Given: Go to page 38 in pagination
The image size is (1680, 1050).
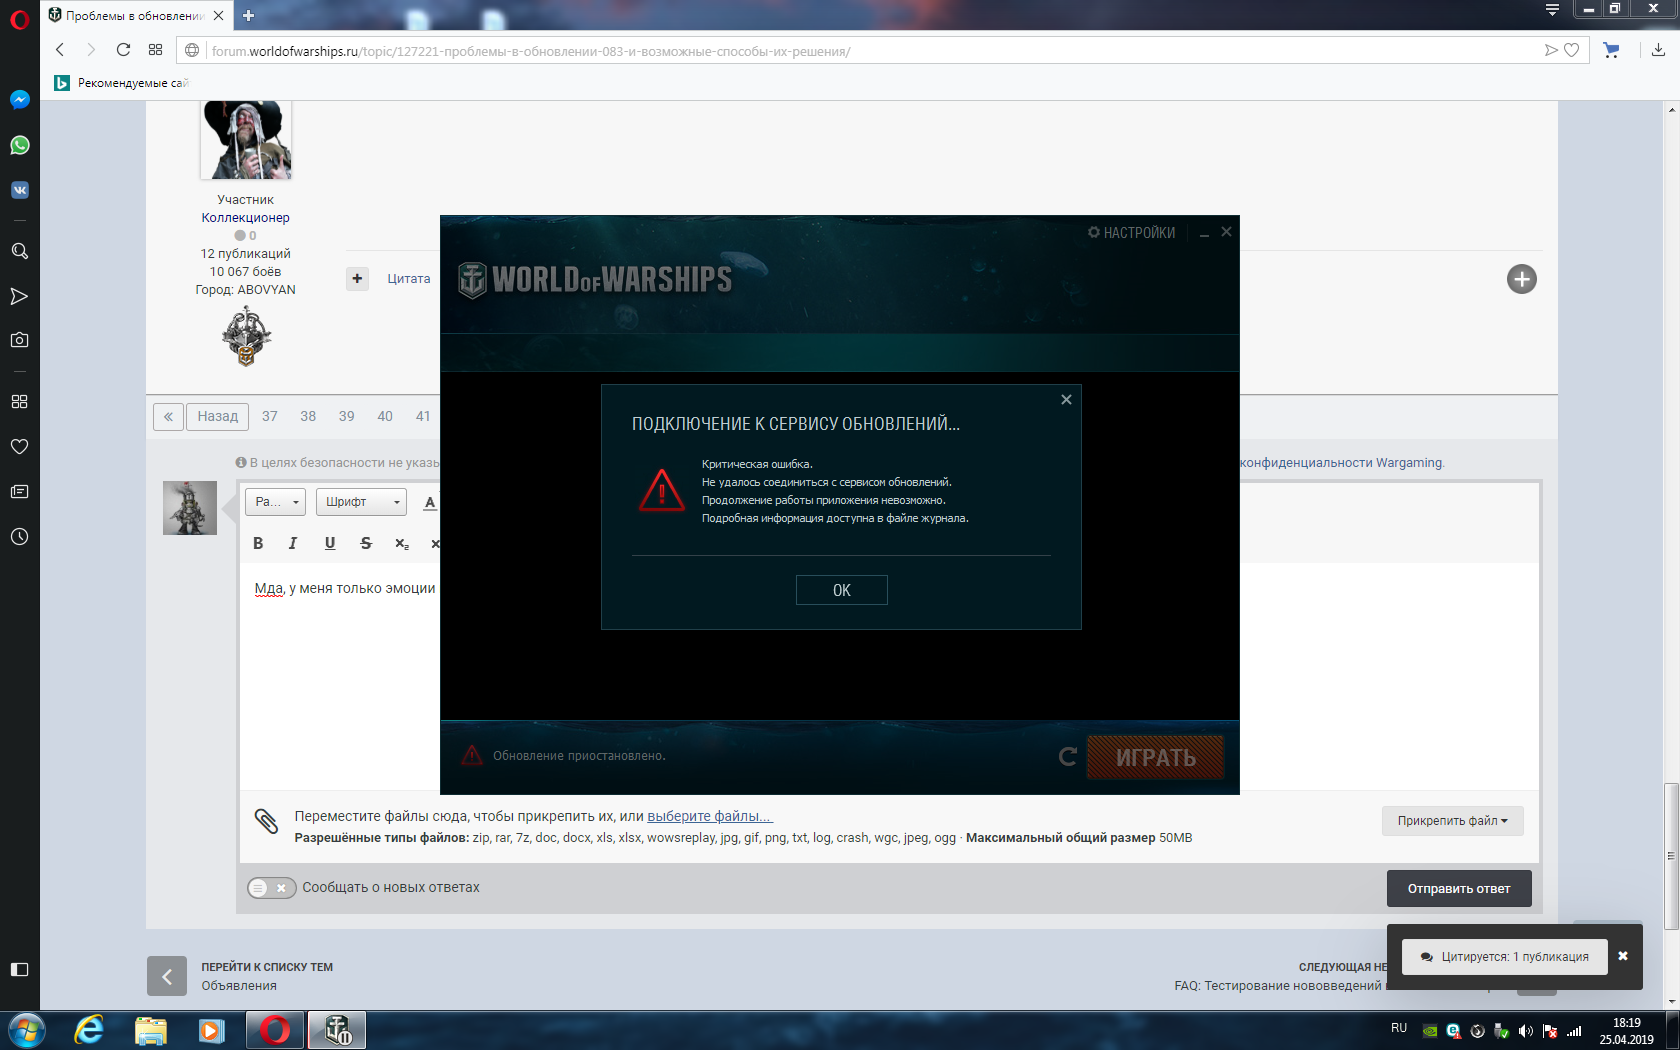Looking at the screenshot, I should 308,416.
